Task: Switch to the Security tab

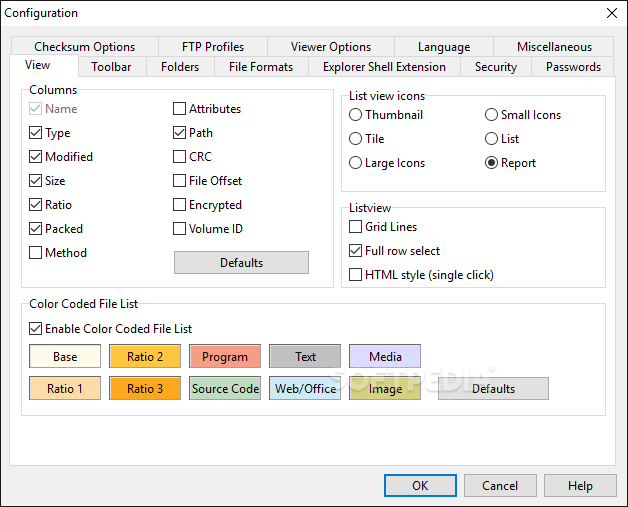Action: [496, 66]
